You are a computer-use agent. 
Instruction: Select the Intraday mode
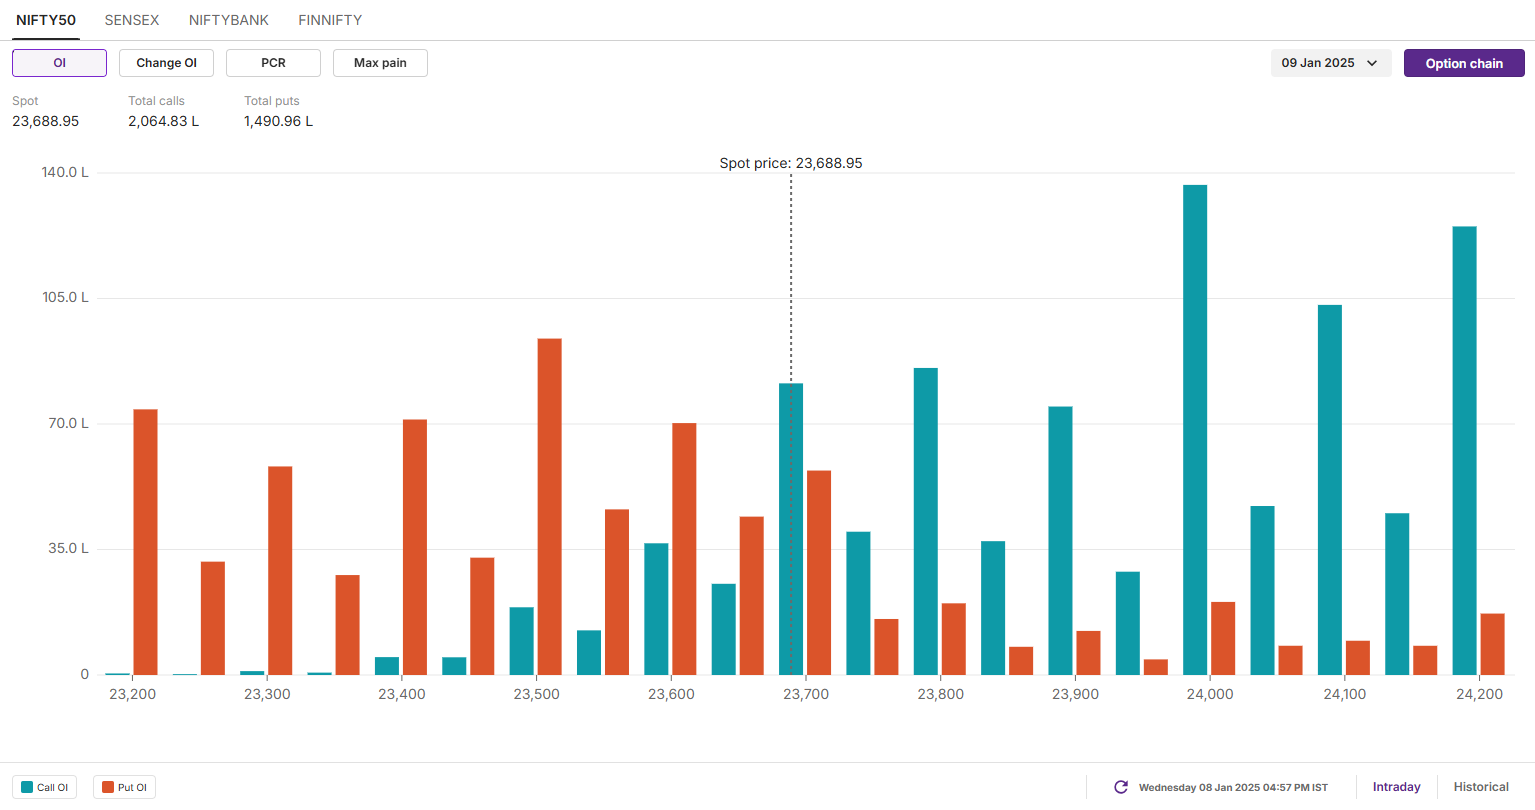coord(1396,787)
